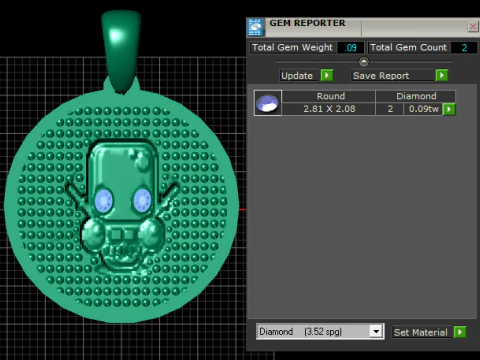Click the green arrow next to Update

[x=327, y=75]
